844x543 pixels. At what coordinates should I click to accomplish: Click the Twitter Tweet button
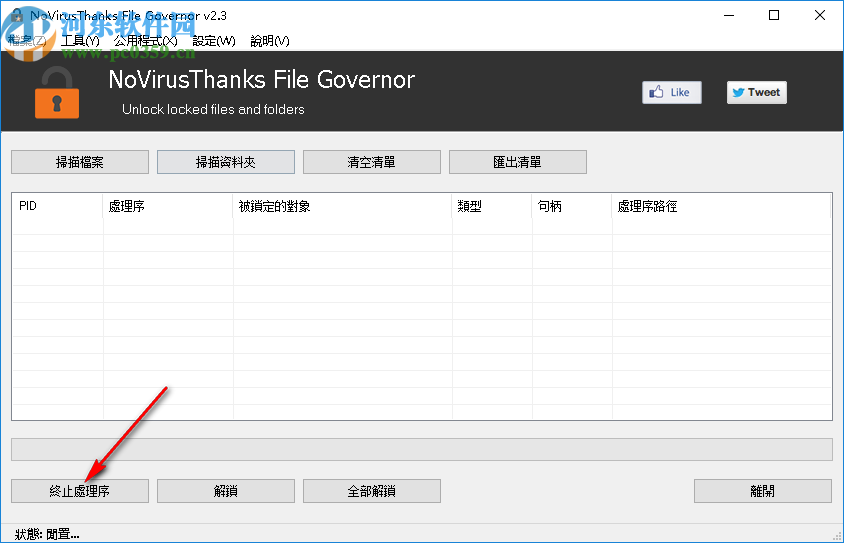[x=757, y=93]
